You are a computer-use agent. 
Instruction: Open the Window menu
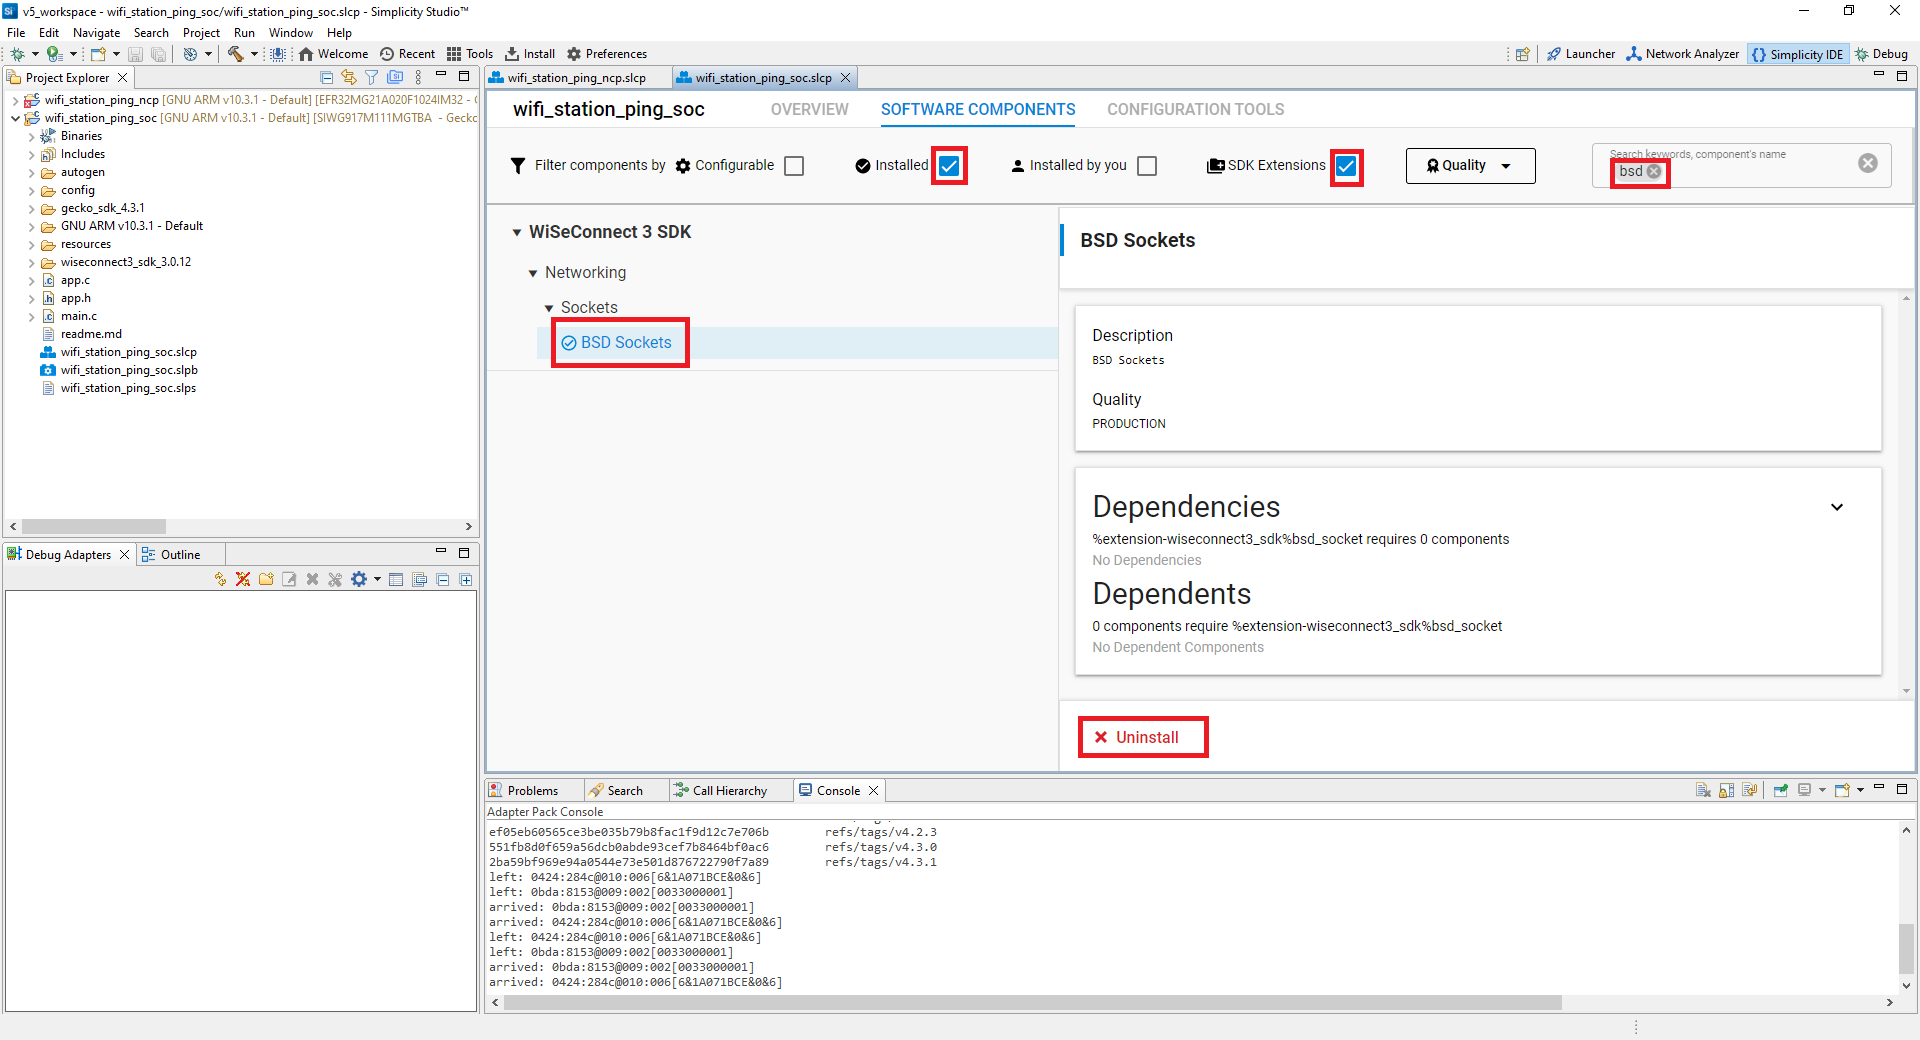(x=290, y=32)
